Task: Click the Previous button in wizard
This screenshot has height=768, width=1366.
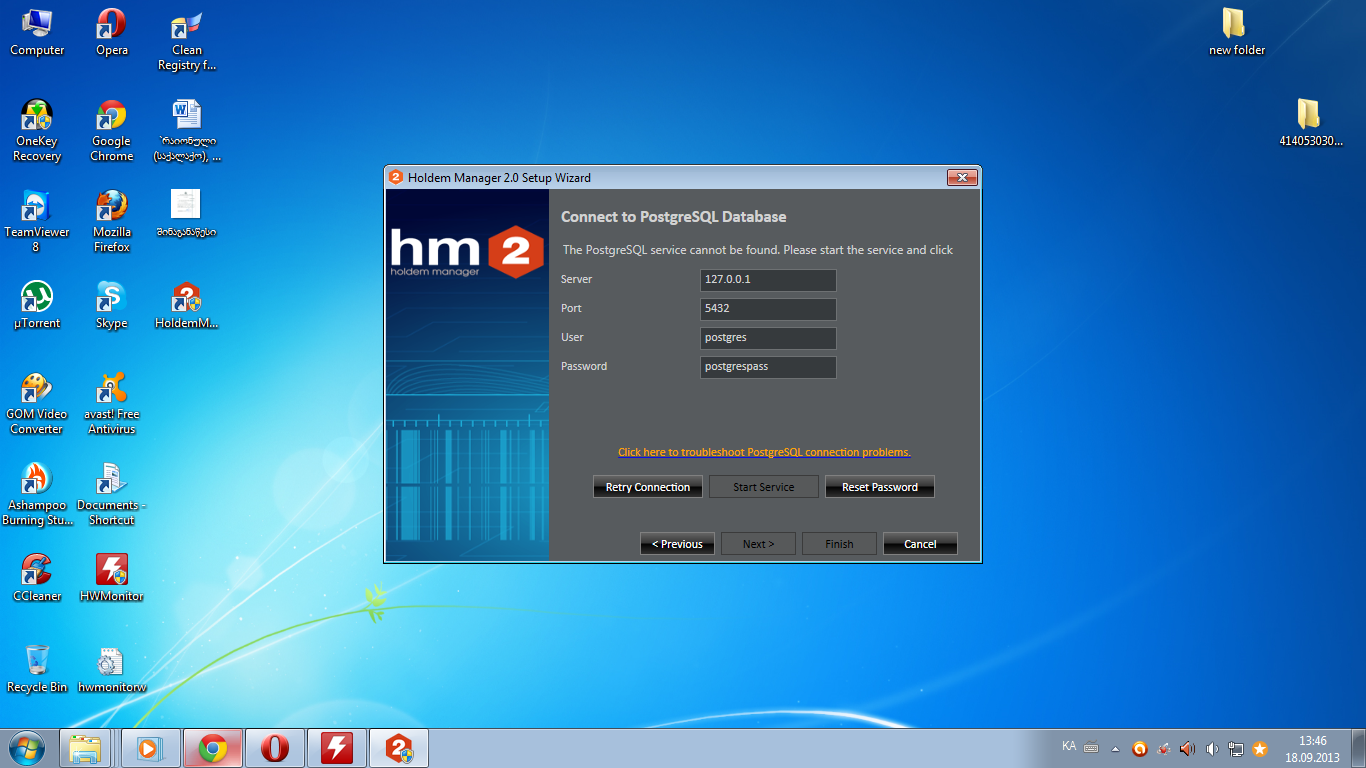Action: 677,544
